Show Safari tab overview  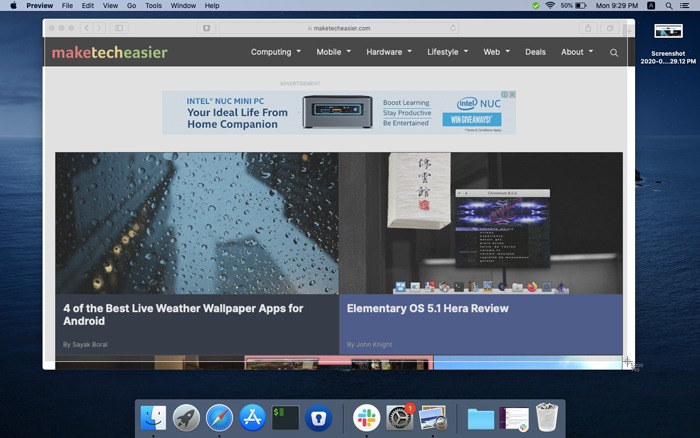tap(610, 28)
